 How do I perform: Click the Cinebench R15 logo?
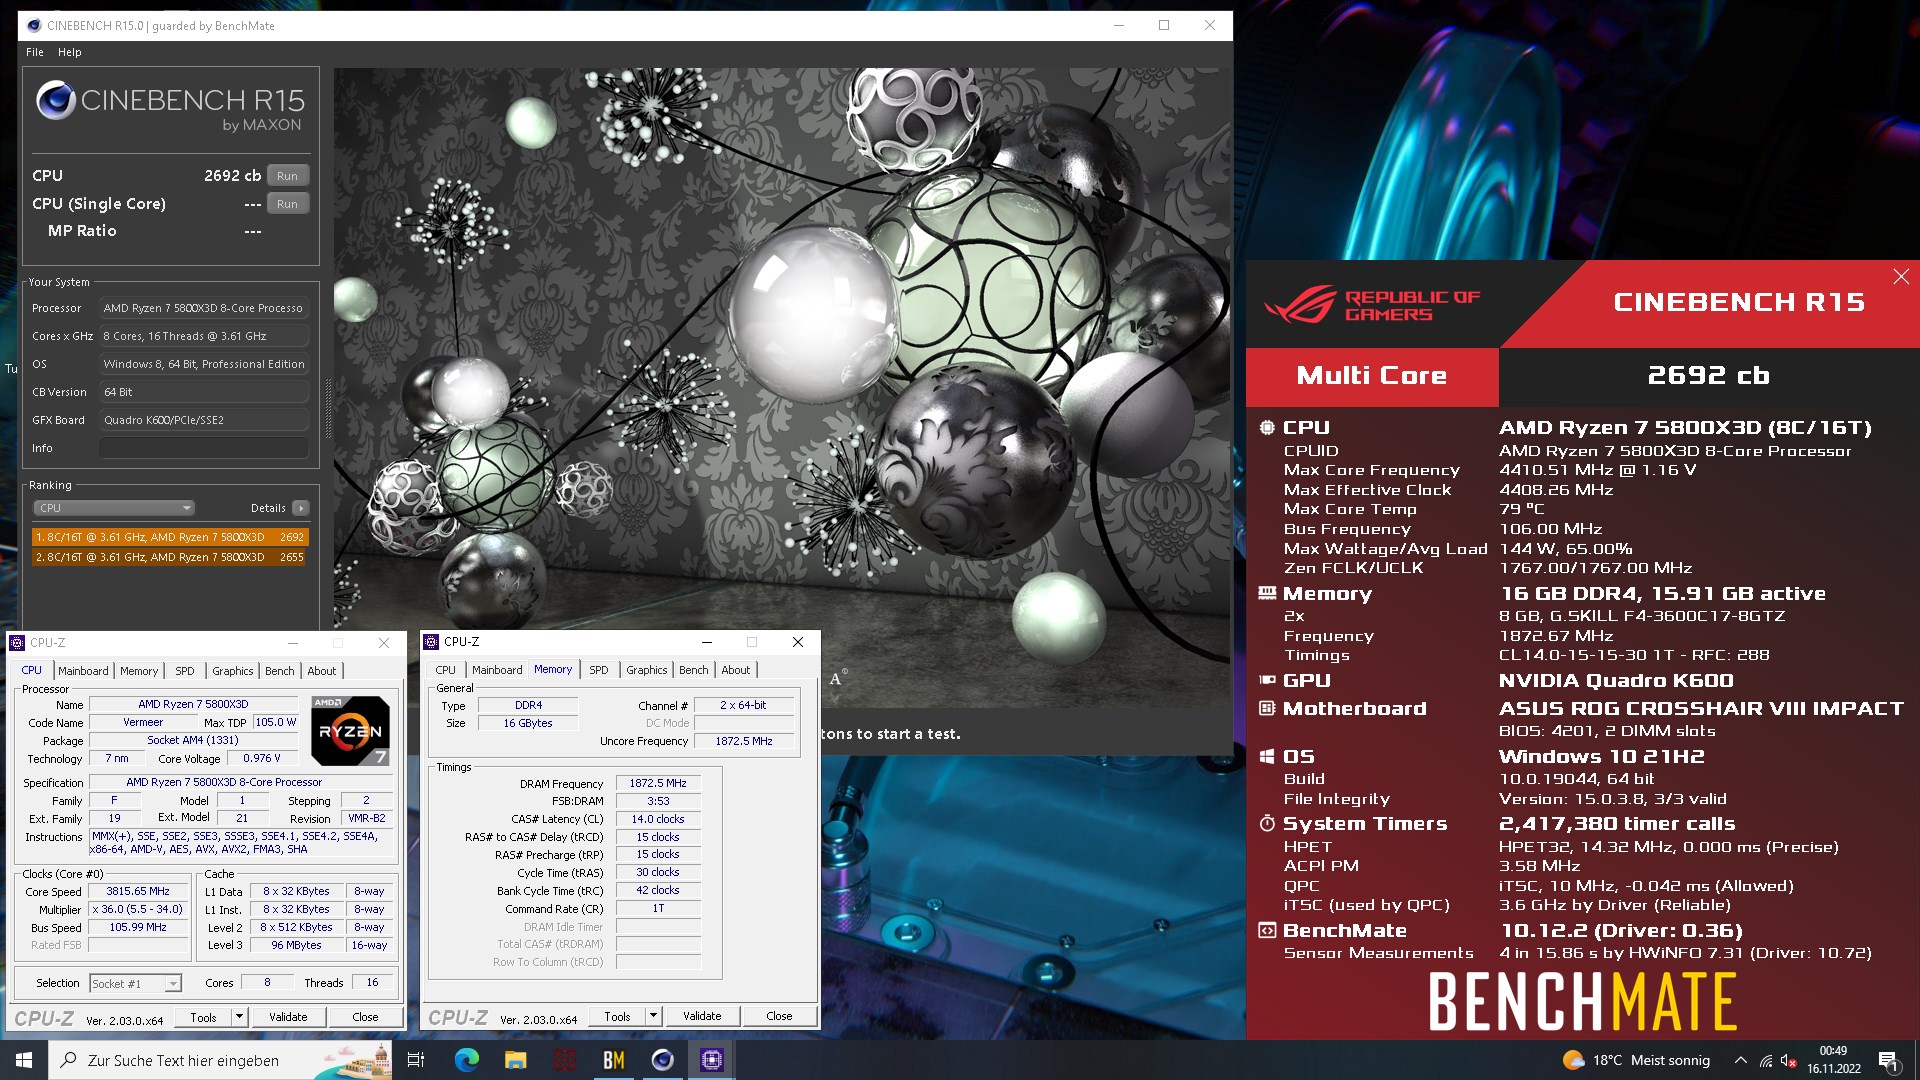[x=170, y=108]
